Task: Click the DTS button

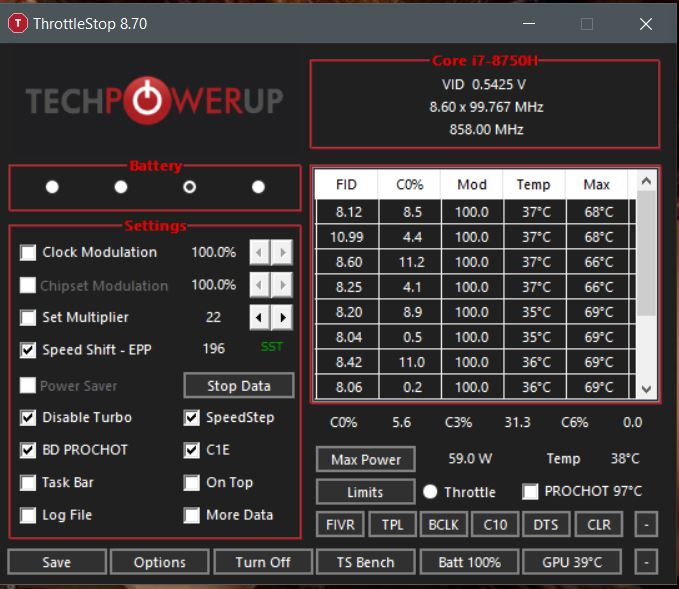Action: coord(546,524)
